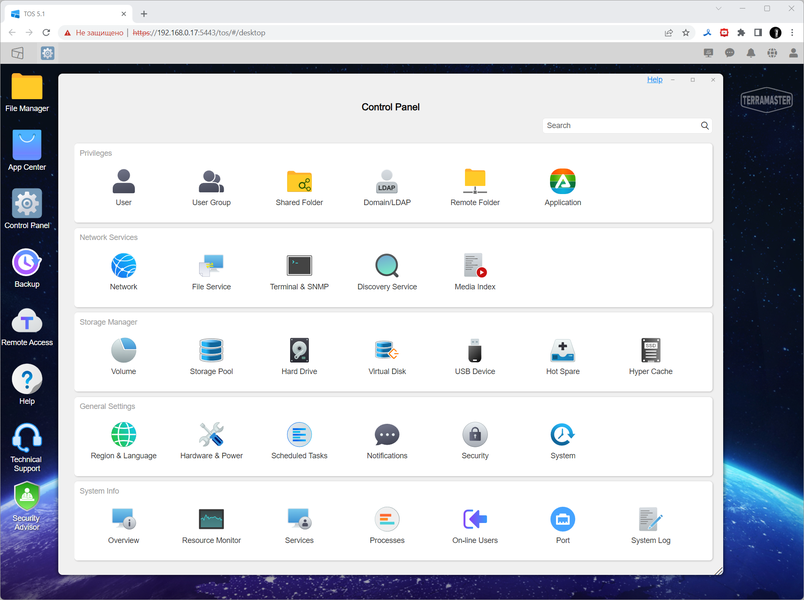
Task: Open Control Panel desktop shortcut
Action: pyautogui.click(x=27, y=209)
